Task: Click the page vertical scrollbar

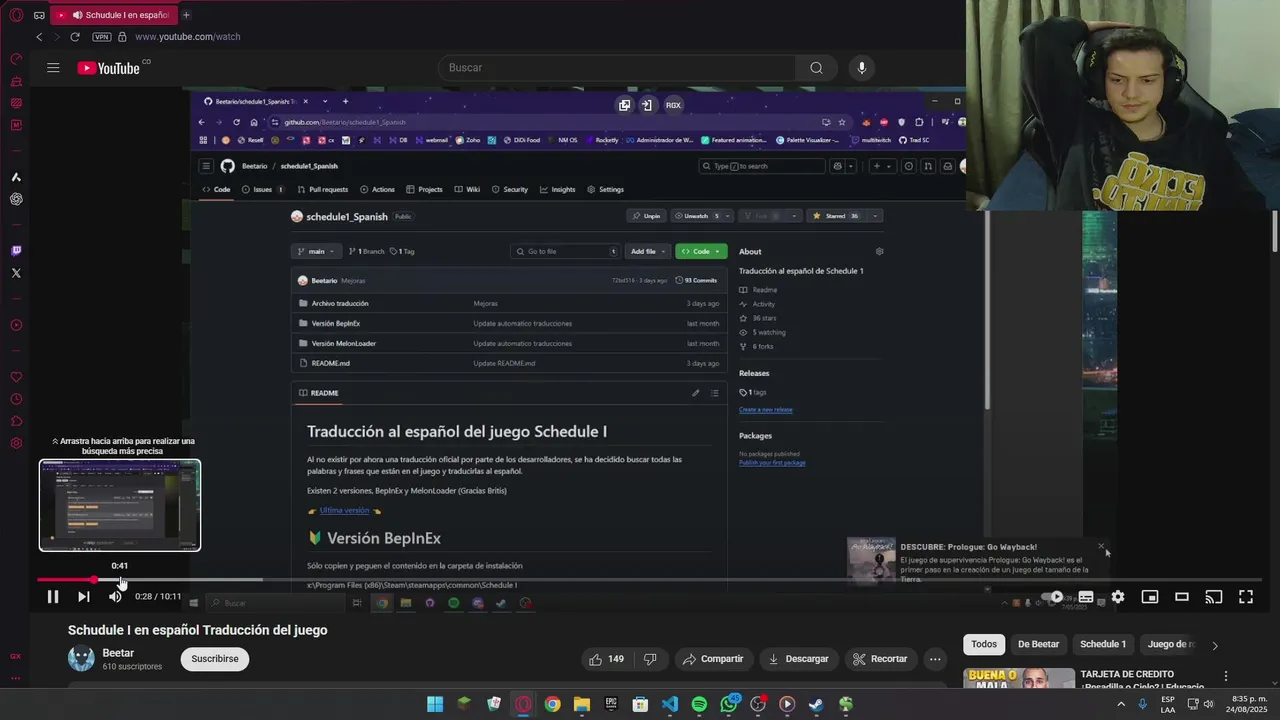Action: point(1275,231)
